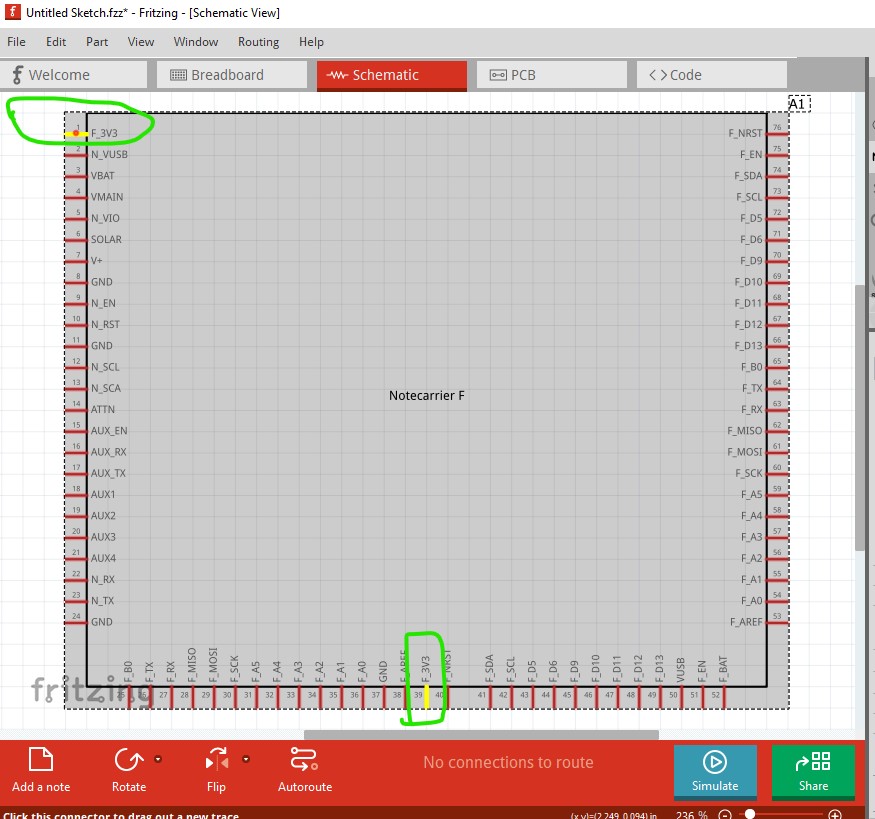
Task: Open the File menu
Action: pyautogui.click(x=16, y=42)
